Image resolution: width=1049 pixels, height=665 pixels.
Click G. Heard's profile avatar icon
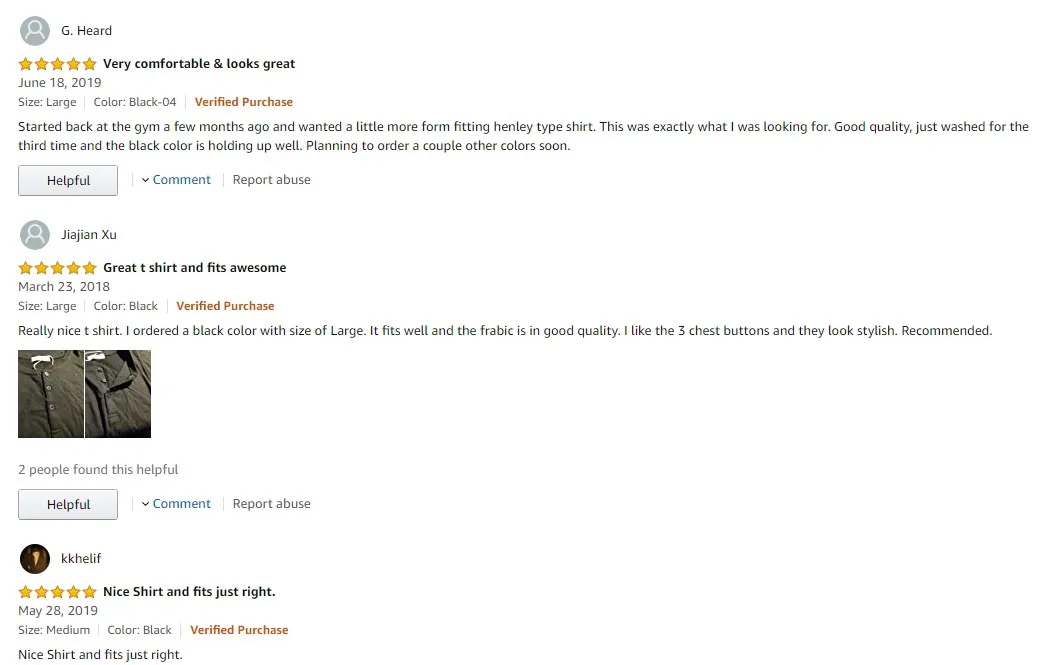(35, 31)
